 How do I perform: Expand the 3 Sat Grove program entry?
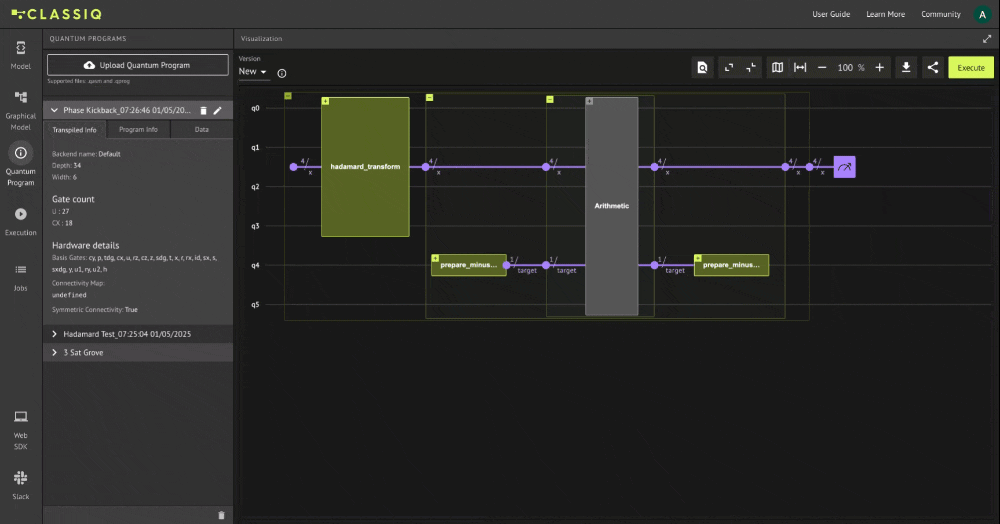click(x=54, y=353)
